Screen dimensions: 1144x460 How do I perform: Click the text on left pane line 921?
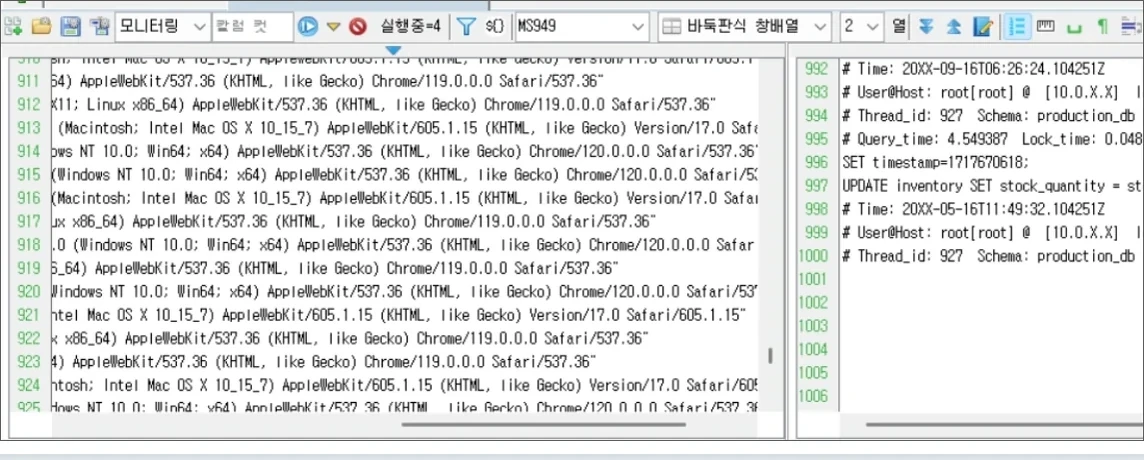399,315
